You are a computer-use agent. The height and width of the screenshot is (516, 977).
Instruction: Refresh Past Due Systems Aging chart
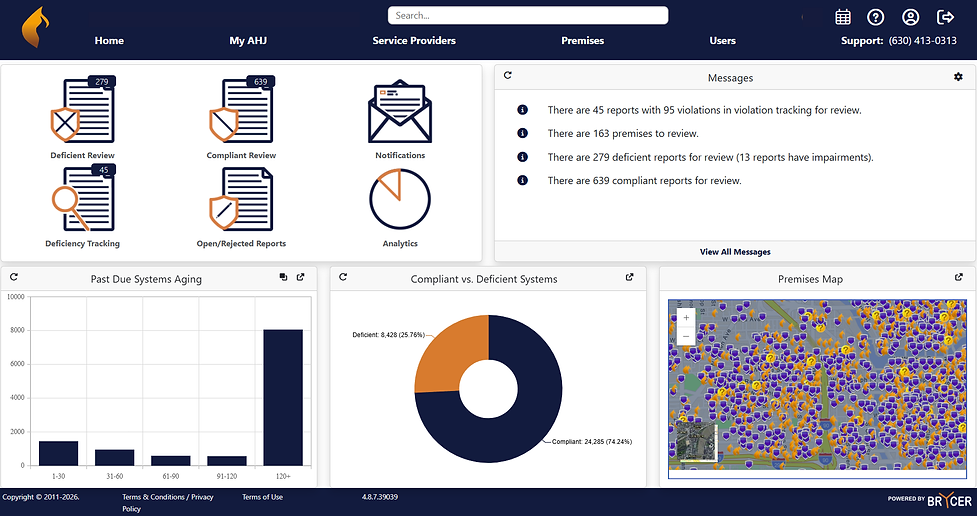(x=14, y=277)
